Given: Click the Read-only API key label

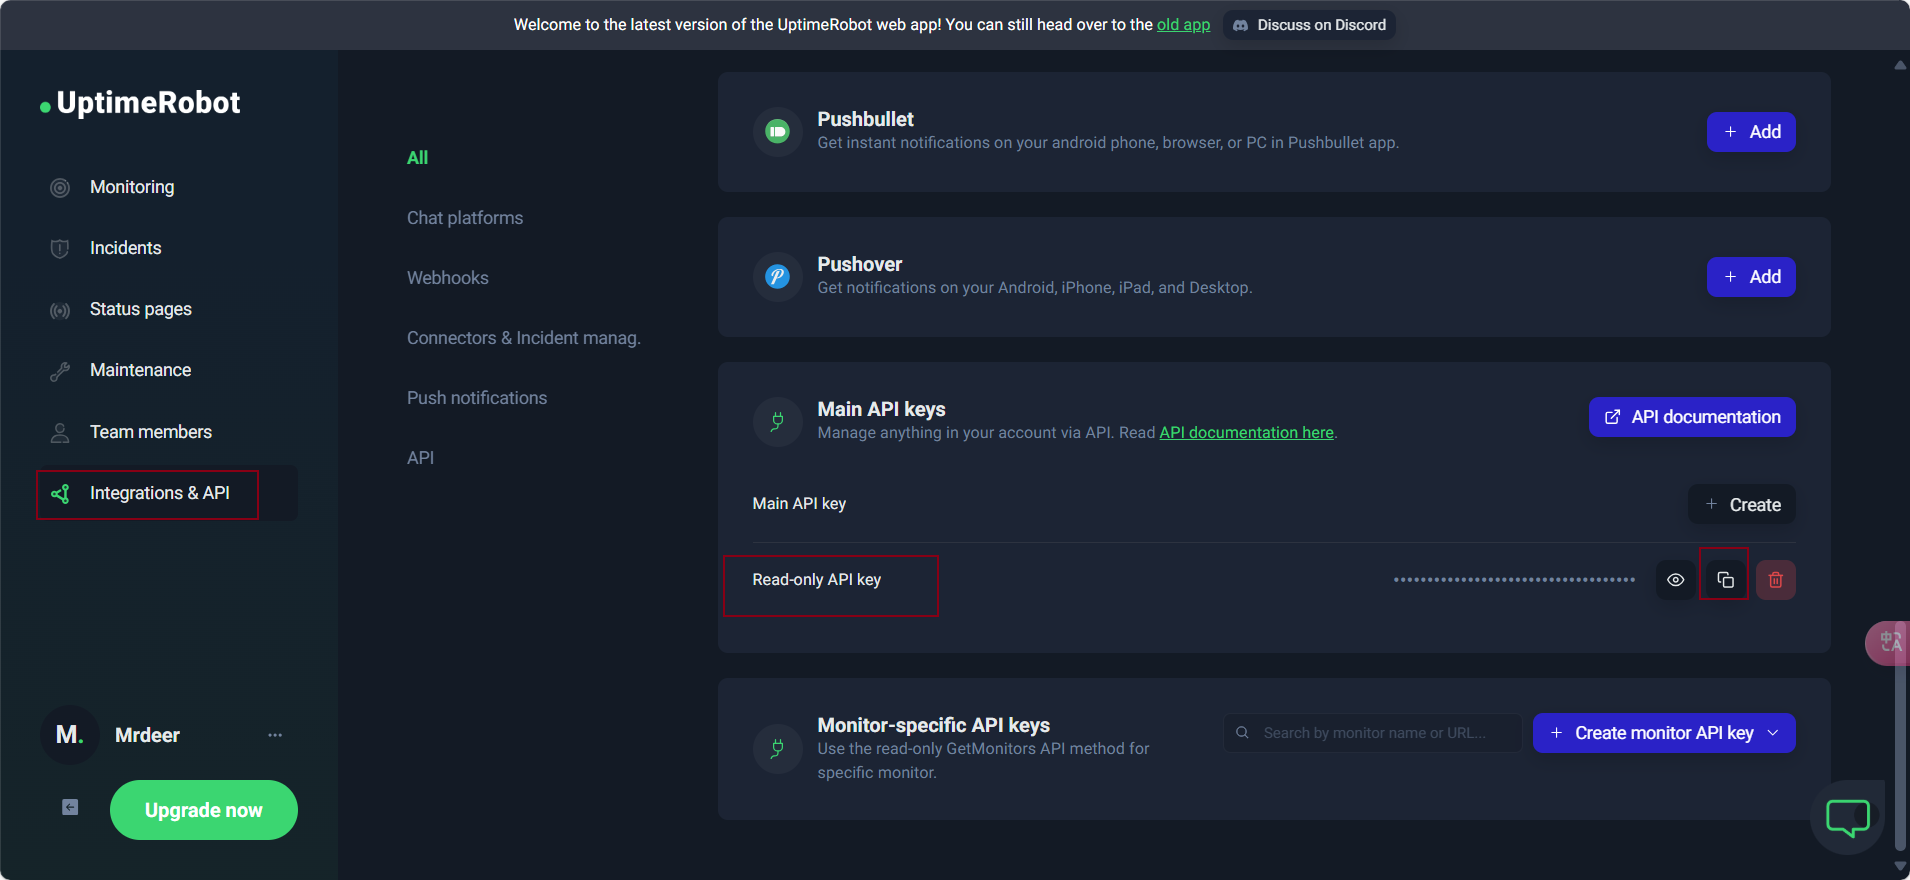Looking at the screenshot, I should coord(817,580).
